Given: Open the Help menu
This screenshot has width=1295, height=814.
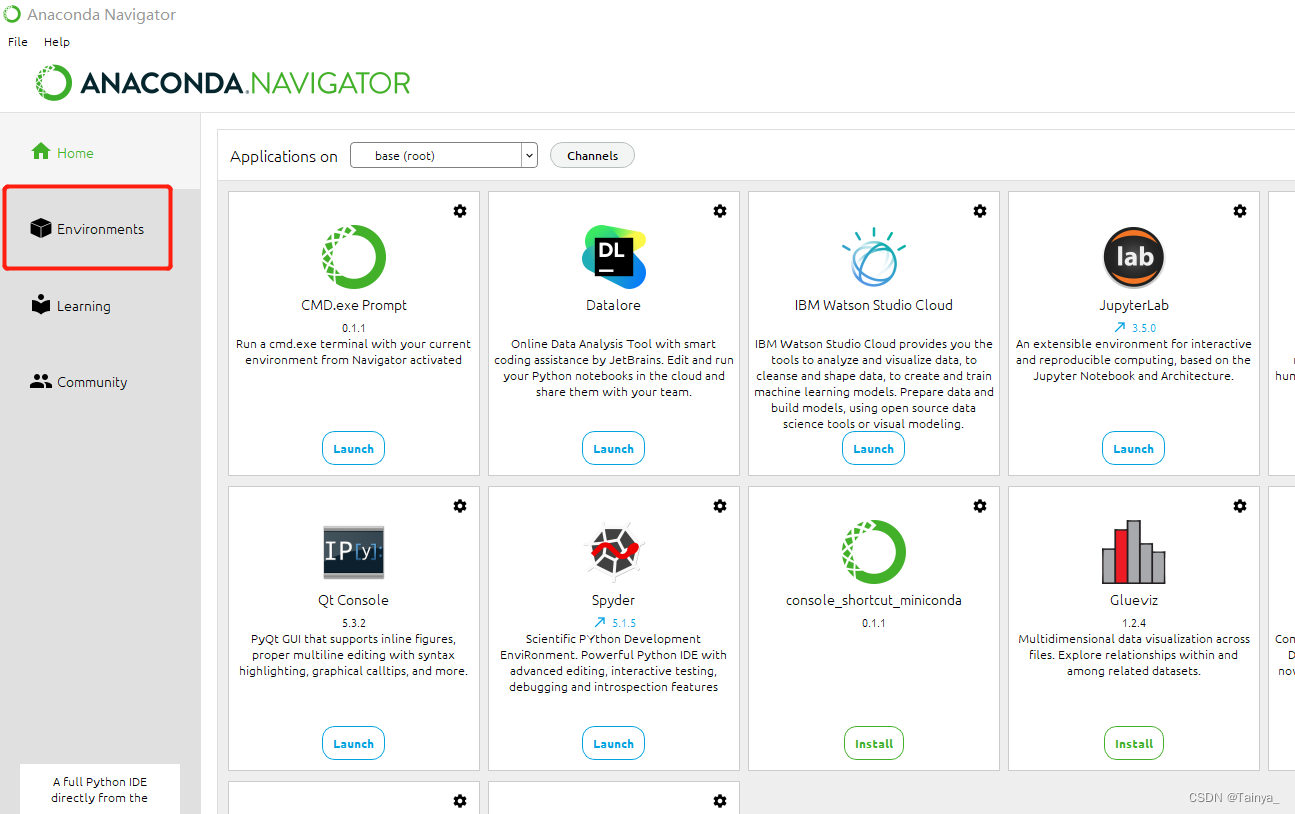Looking at the screenshot, I should coord(57,42).
